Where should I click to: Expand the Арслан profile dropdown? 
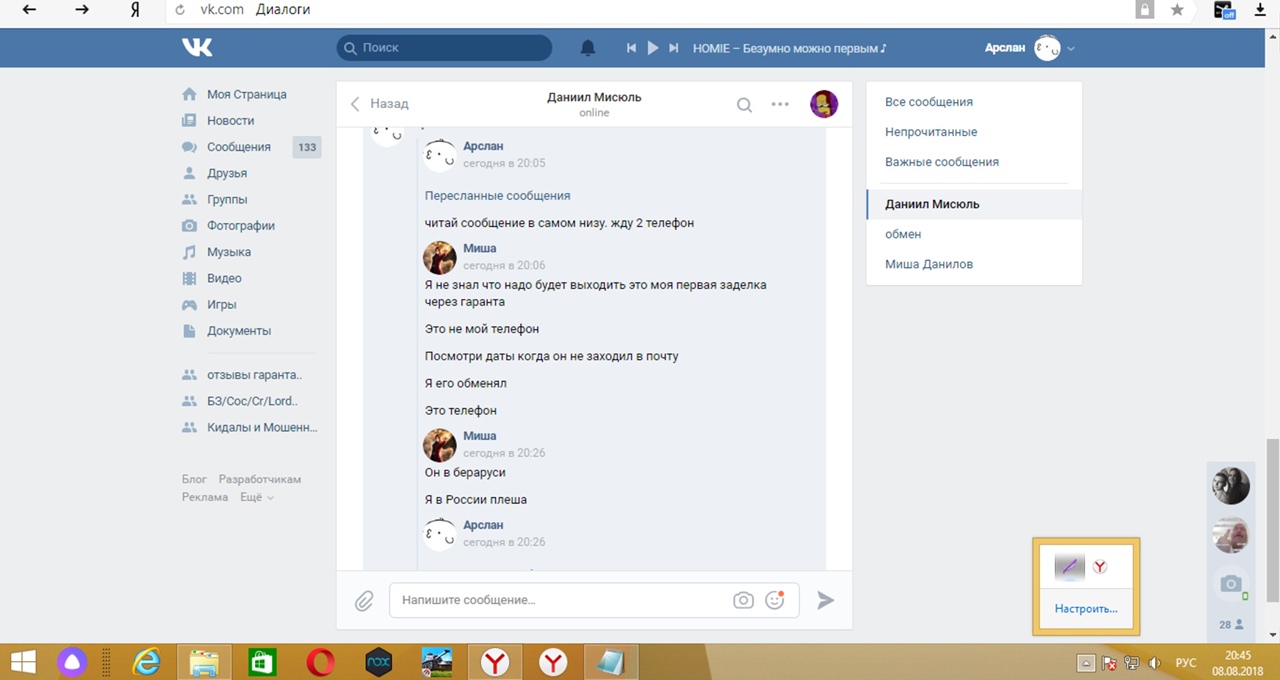[x=1071, y=48]
